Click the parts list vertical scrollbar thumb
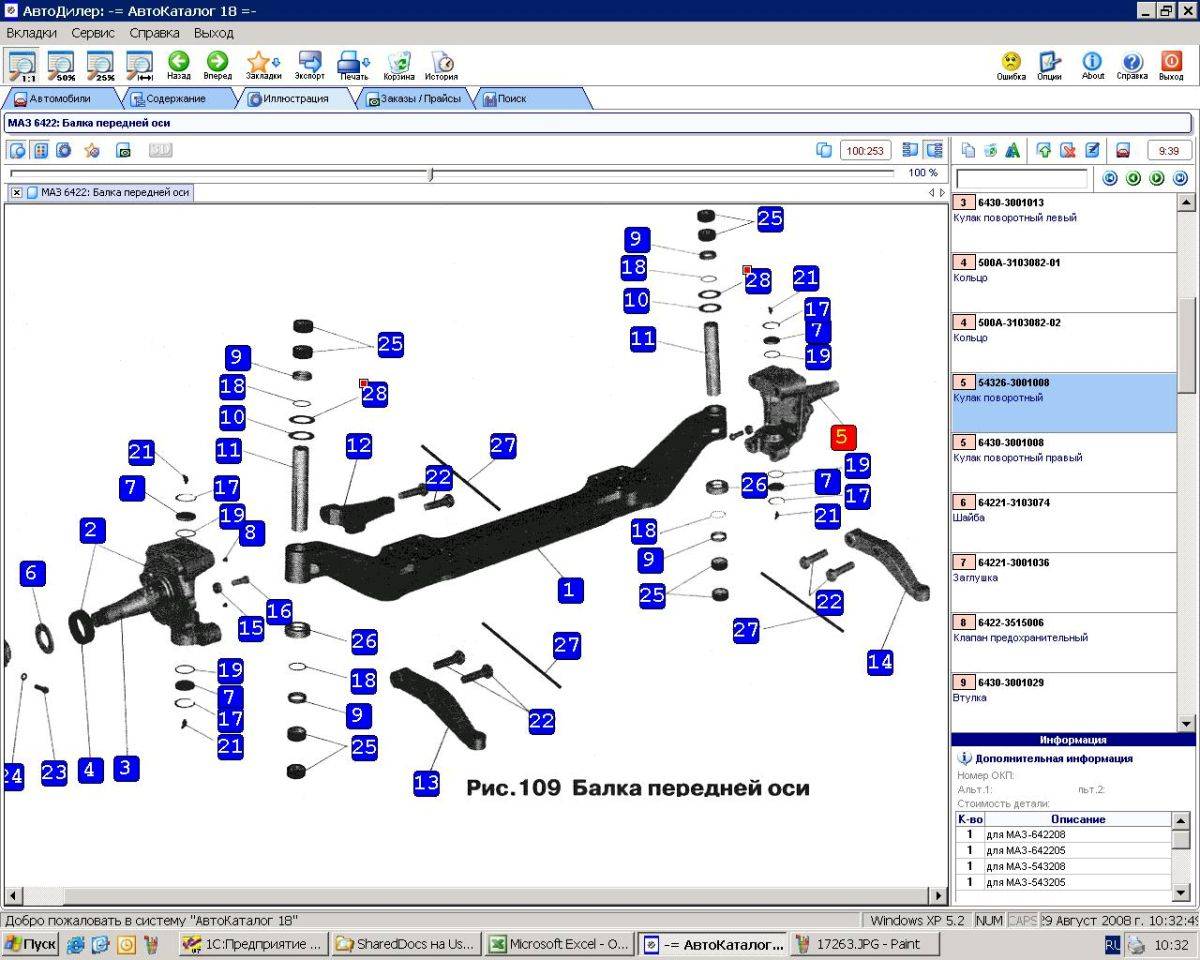The image size is (1200, 960). click(x=1186, y=345)
